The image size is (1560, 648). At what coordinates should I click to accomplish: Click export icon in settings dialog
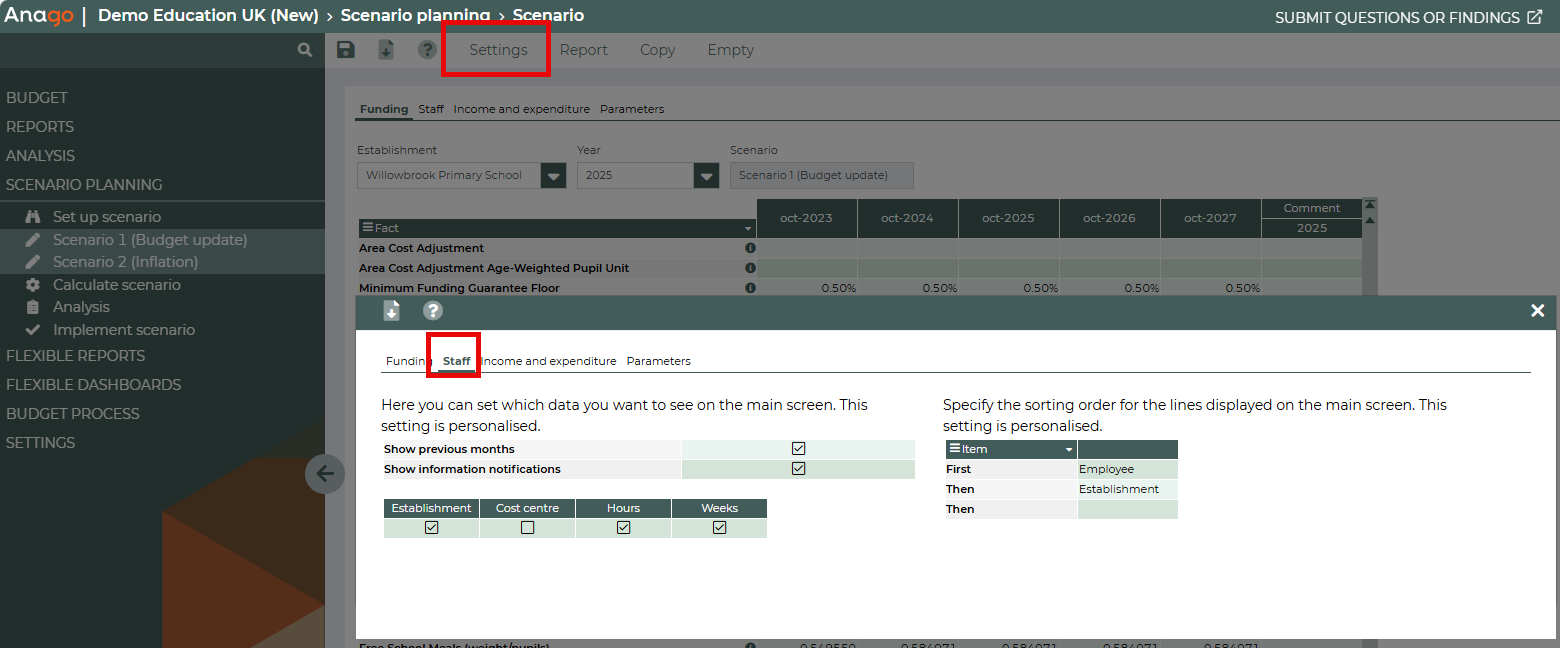[392, 311]
